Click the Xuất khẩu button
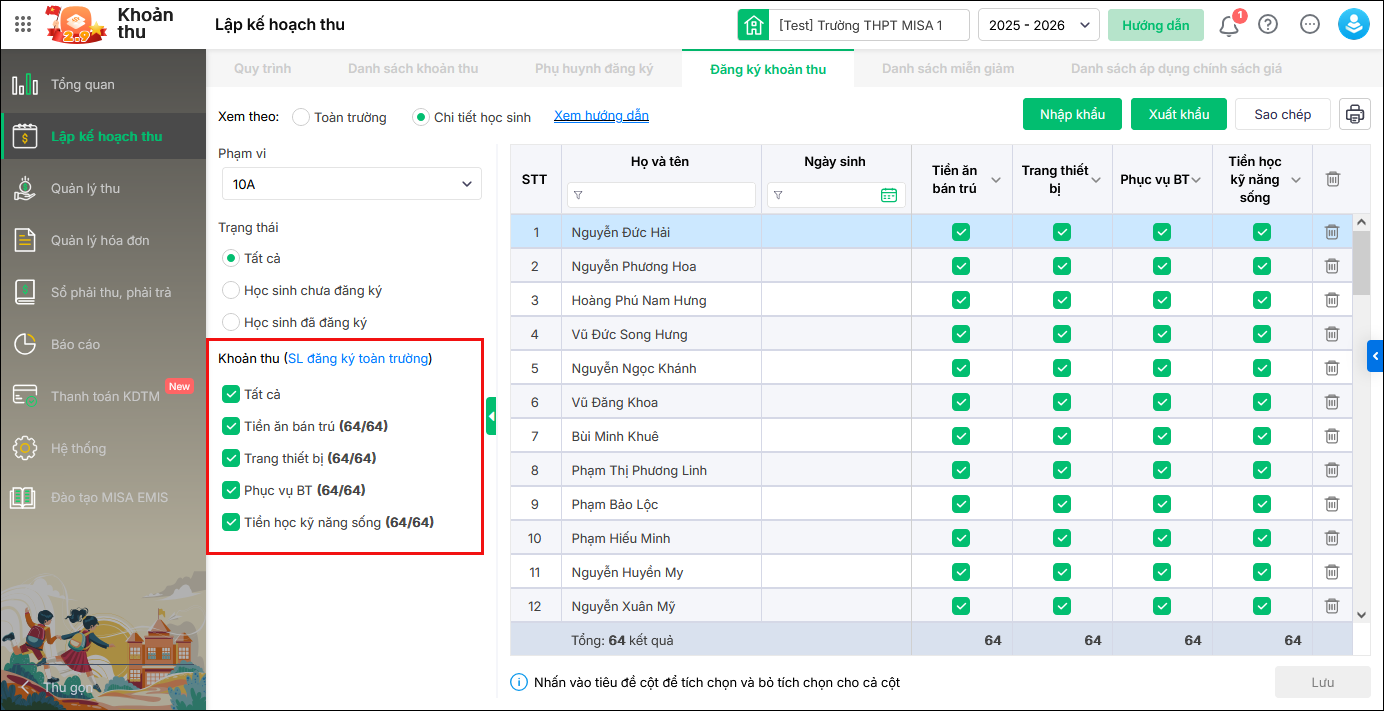The width and height of the screenshot is (1384, 711). [1179, 114]
